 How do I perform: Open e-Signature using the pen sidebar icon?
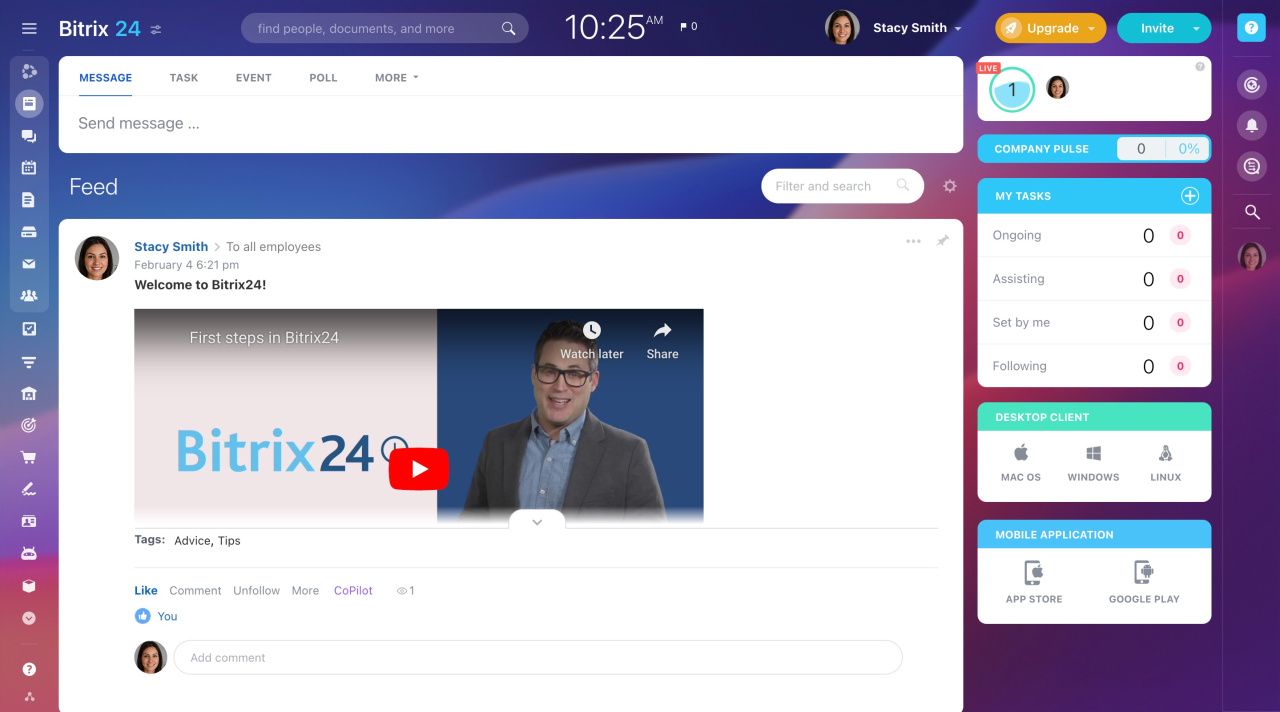[28, 488]
